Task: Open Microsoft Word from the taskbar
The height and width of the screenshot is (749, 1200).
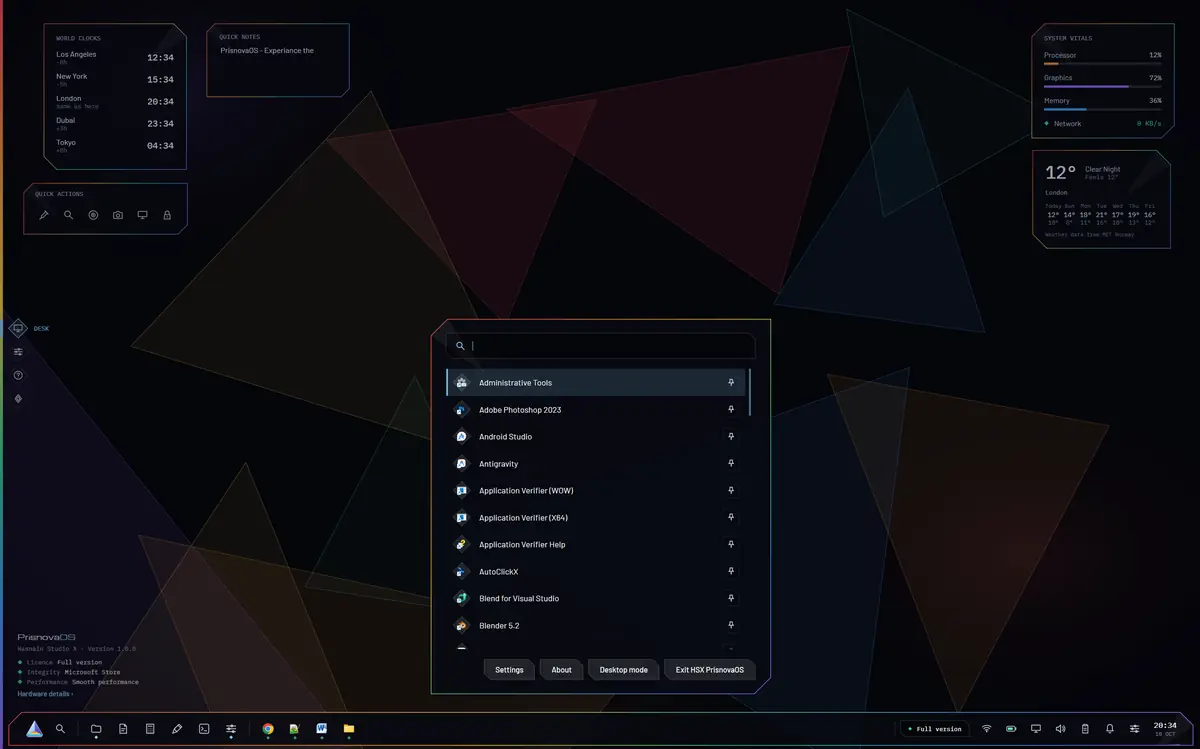Action: [x=322, y=729]
